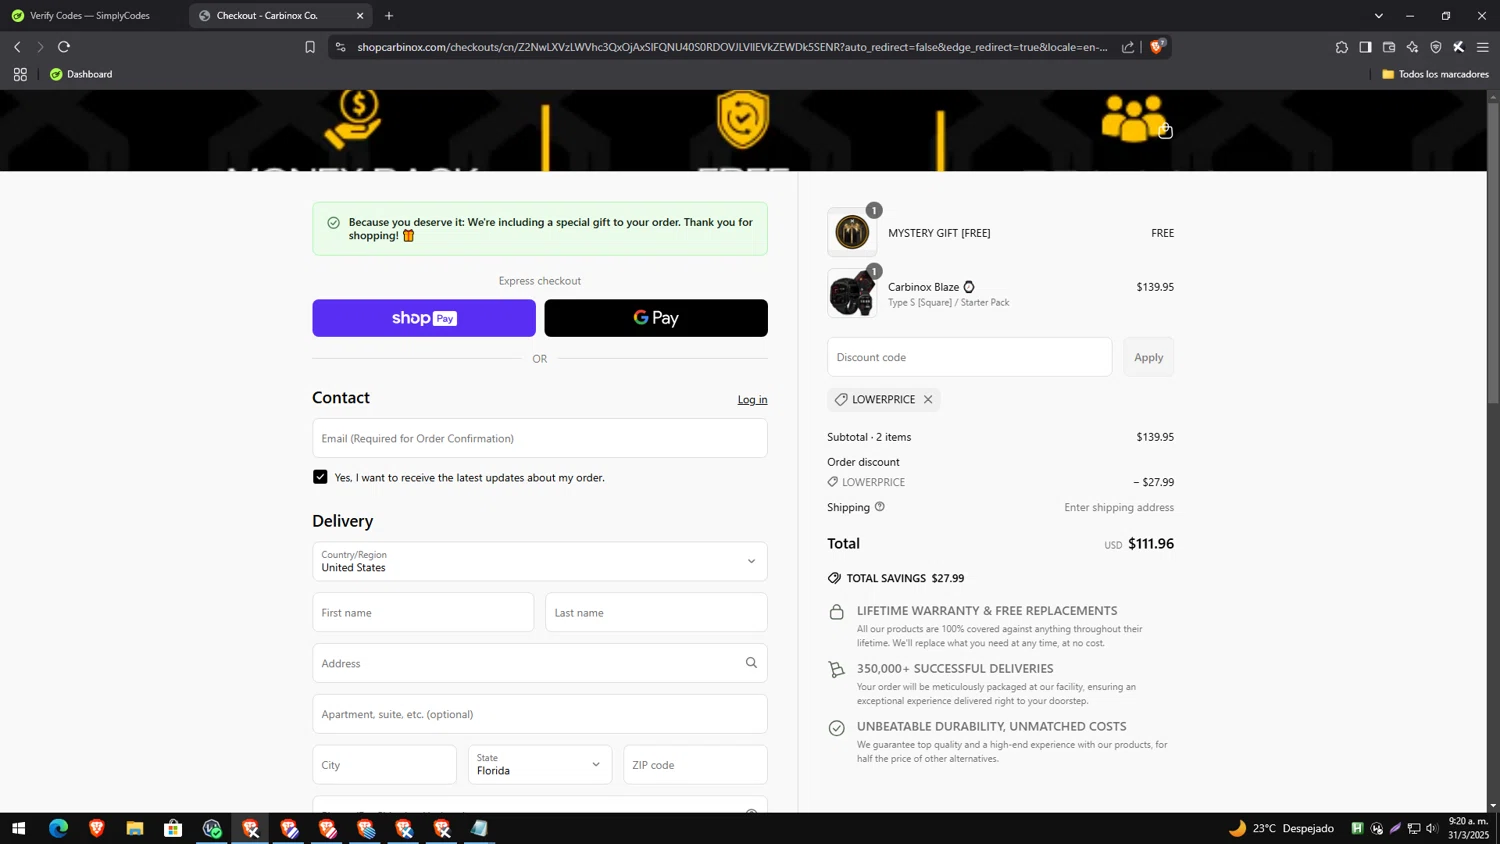Screen dimensions: 1500x844
Task: Click the address bar URL
Action: [732, 47]
